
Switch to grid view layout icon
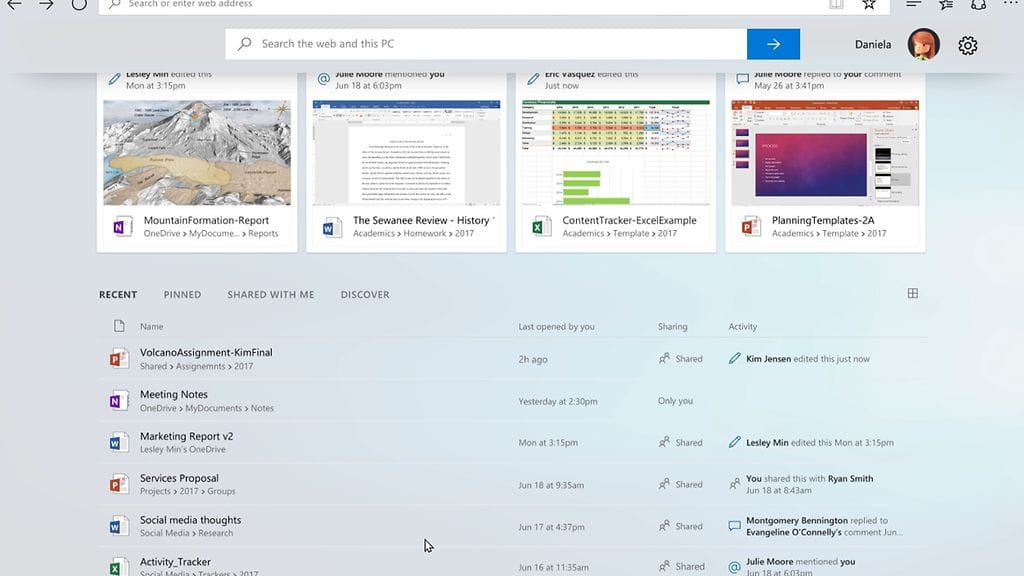click(912, 294)
